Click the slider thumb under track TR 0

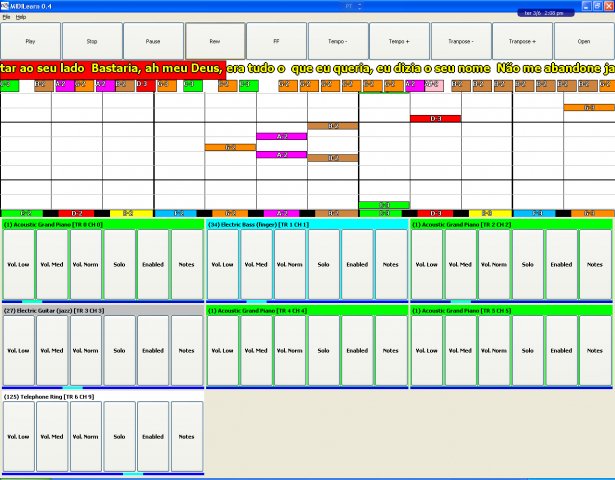pos(32,302)
